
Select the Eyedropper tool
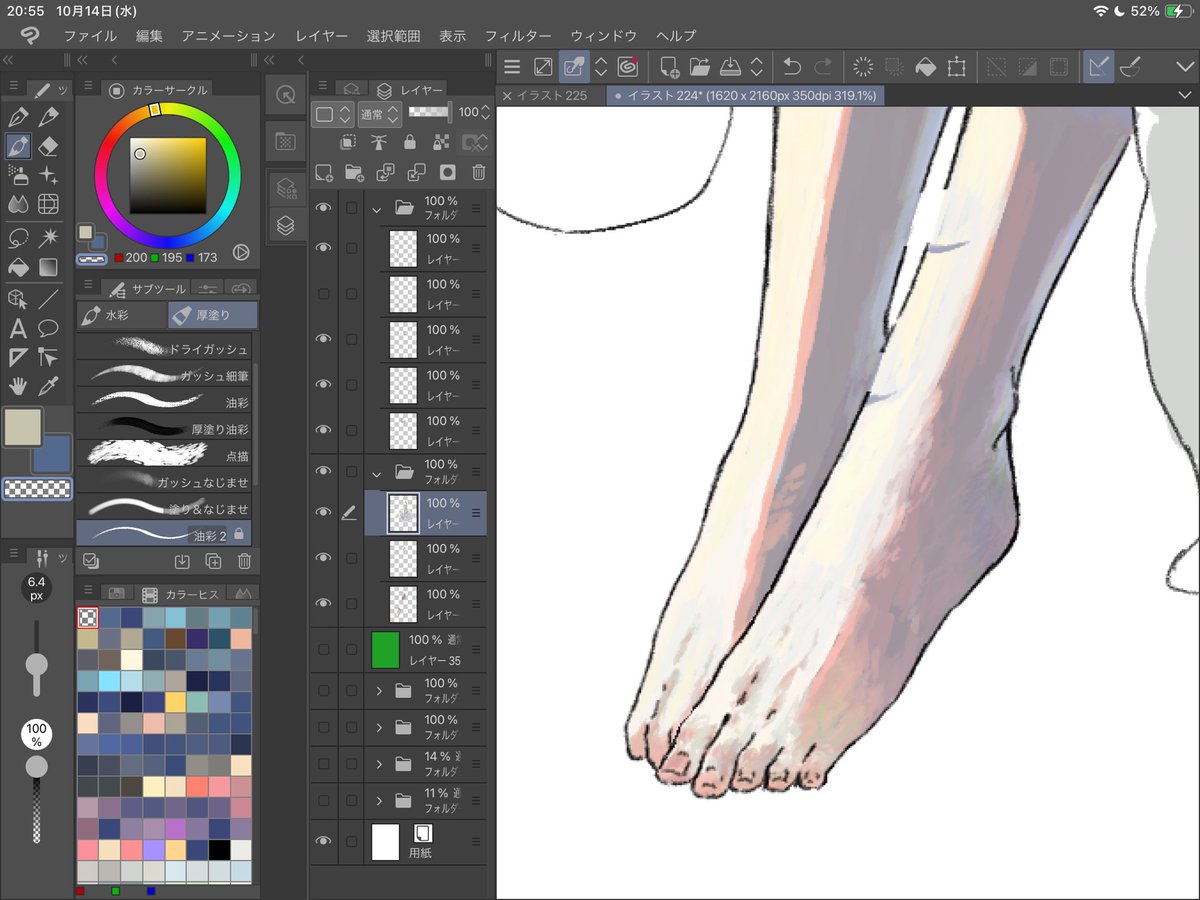(48, 386)
